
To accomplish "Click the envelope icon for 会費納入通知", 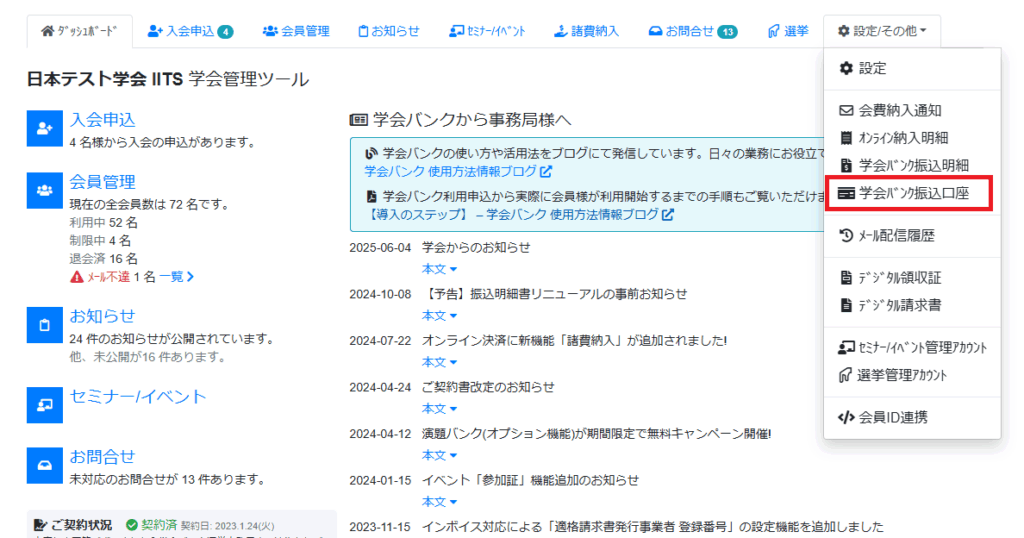I will pos(846,111).
